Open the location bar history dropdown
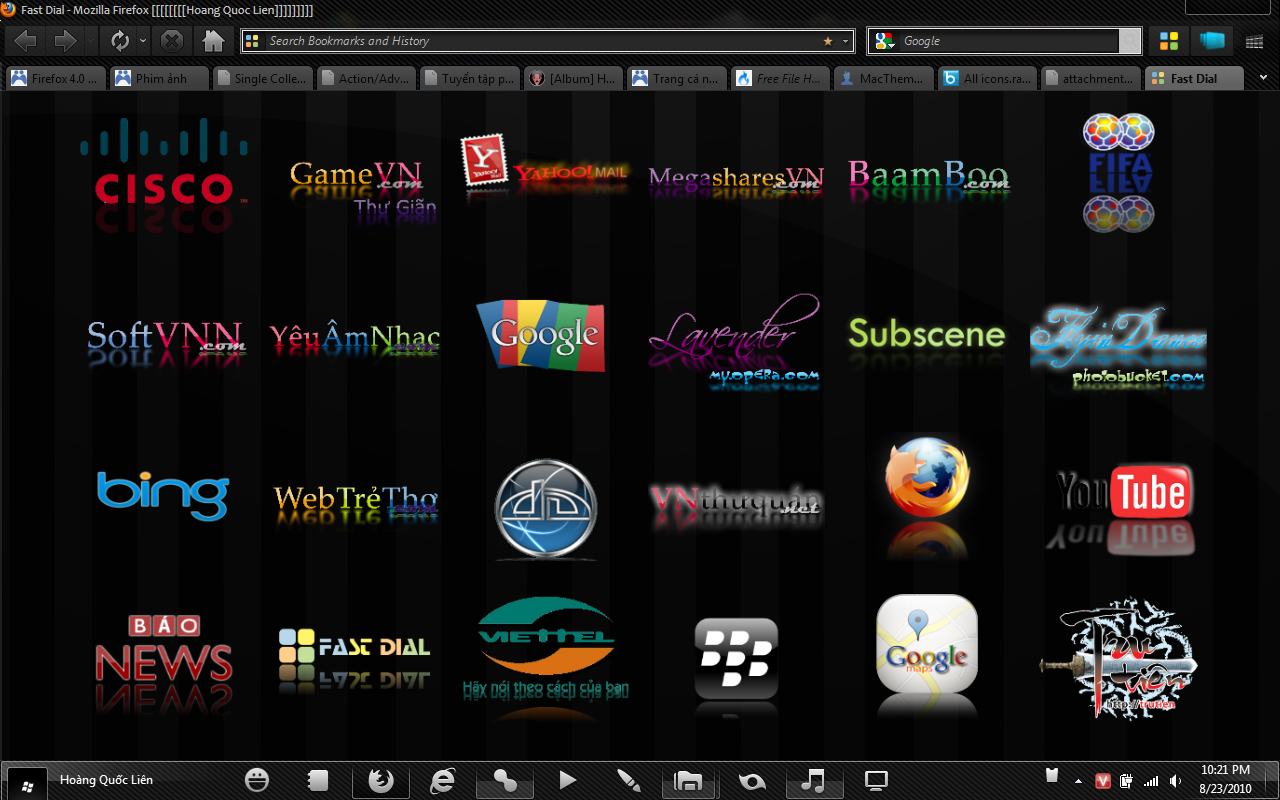 pyautogui.click(x=846, y=41)
